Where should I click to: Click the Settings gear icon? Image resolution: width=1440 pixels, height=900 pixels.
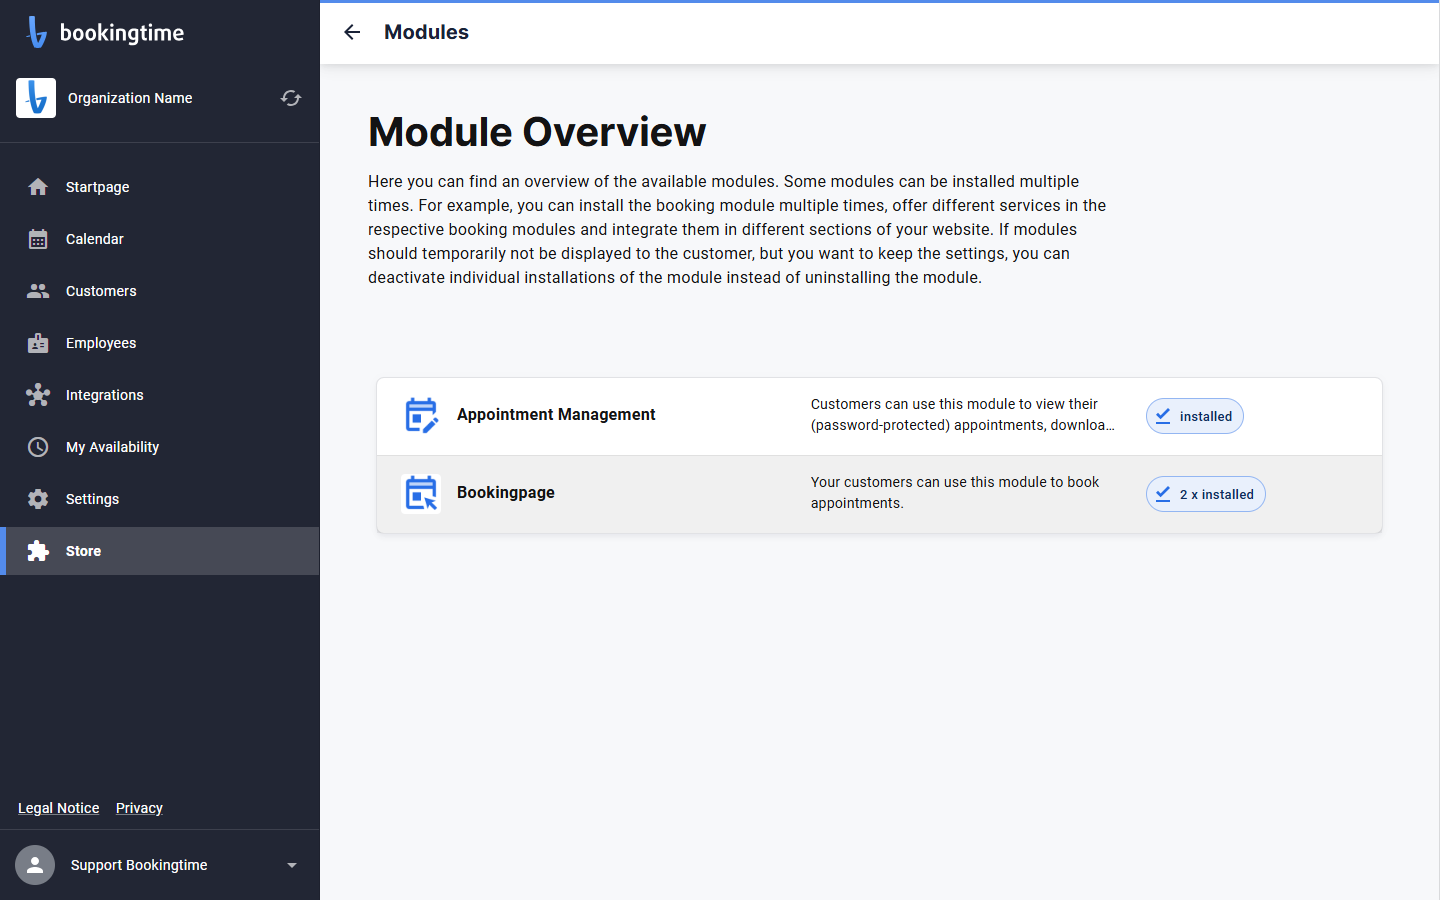(x=38, y=499)
